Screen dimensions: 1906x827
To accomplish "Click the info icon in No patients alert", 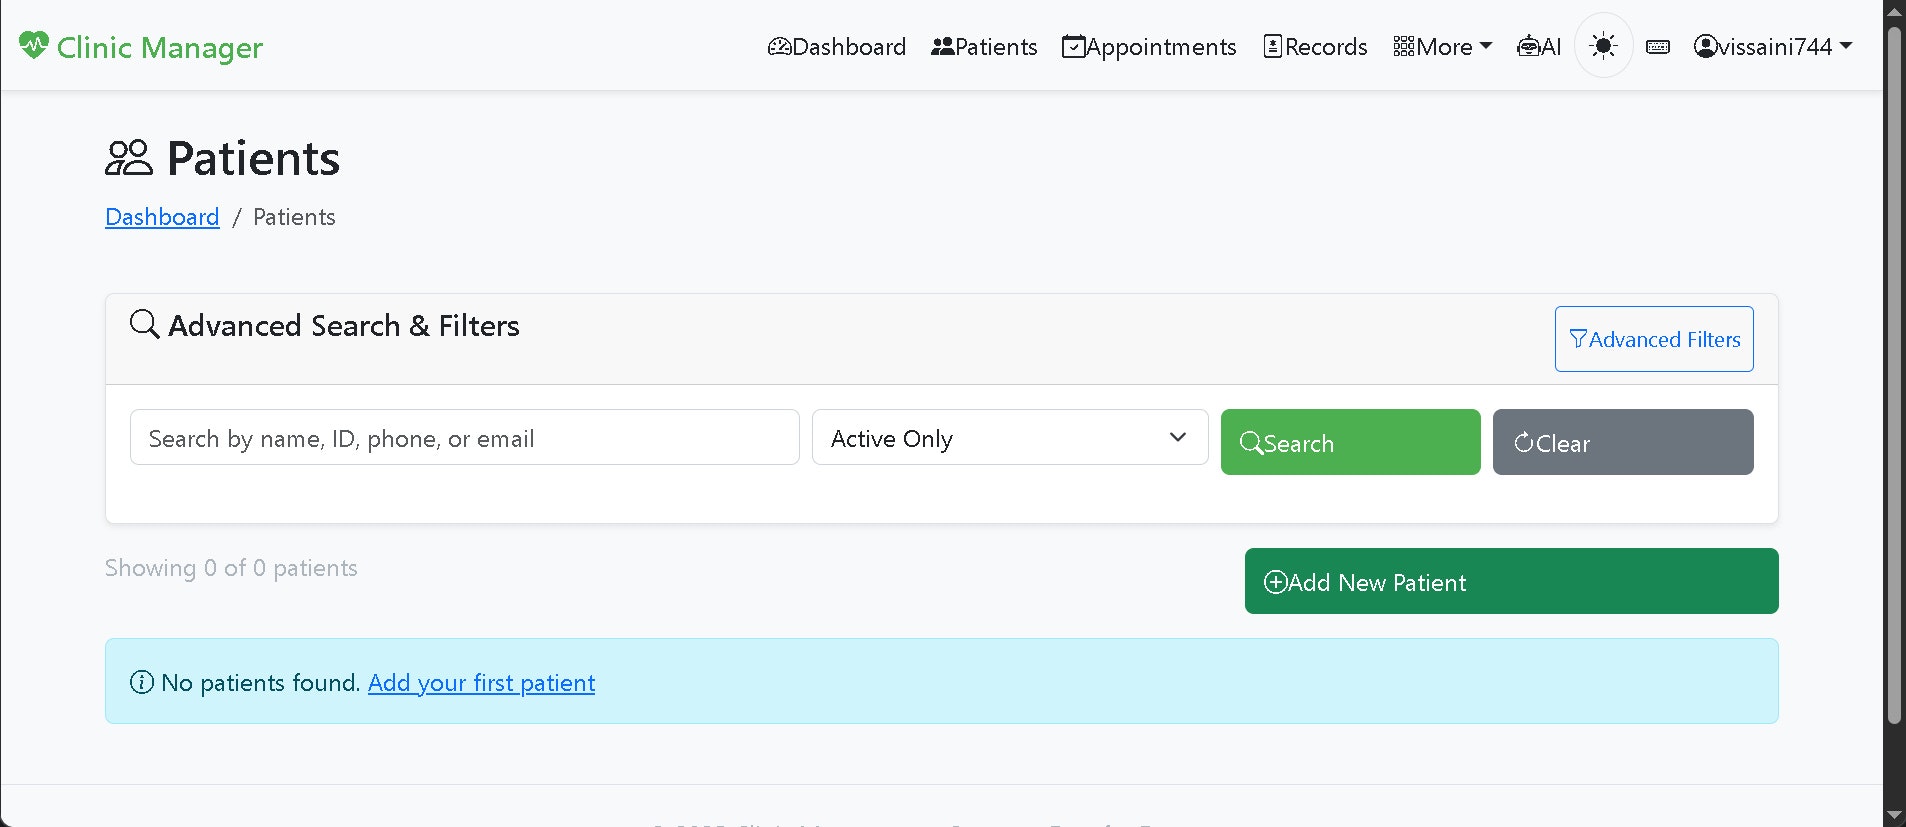I will [142, 682].
